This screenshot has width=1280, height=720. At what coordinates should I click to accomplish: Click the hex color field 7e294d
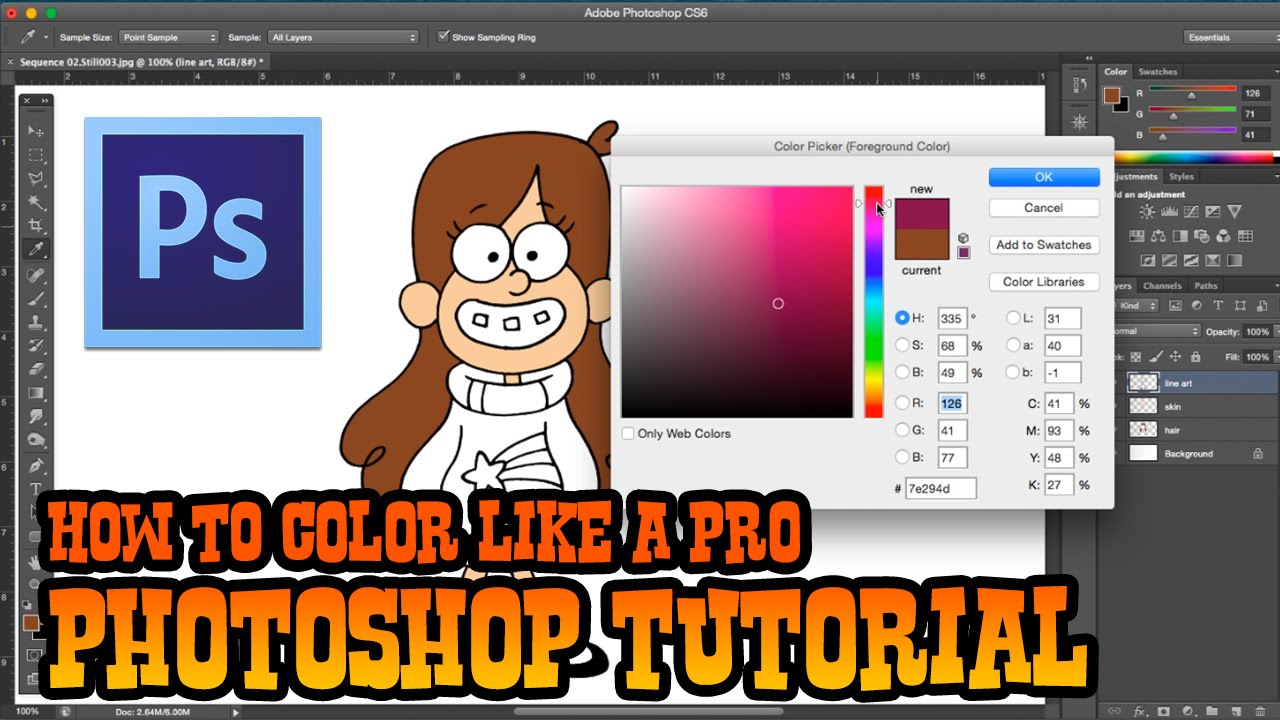click(x=940, y=488)
